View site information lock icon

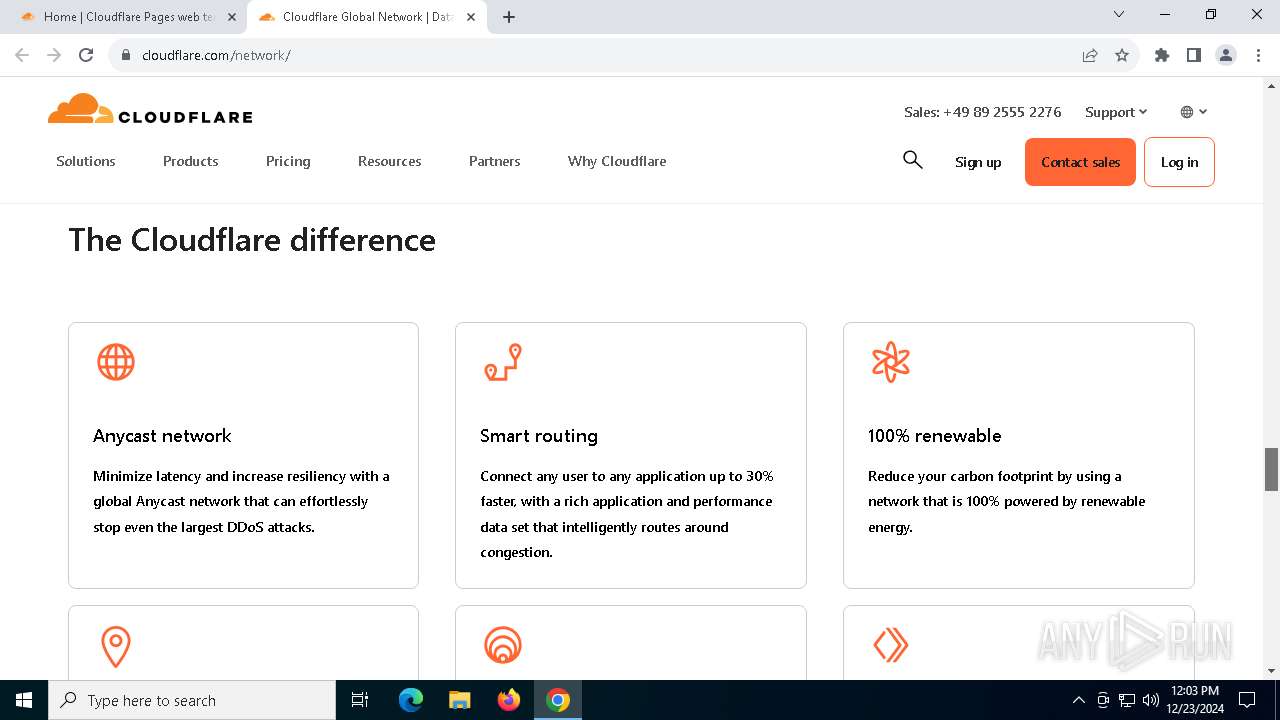pos(125,55)
